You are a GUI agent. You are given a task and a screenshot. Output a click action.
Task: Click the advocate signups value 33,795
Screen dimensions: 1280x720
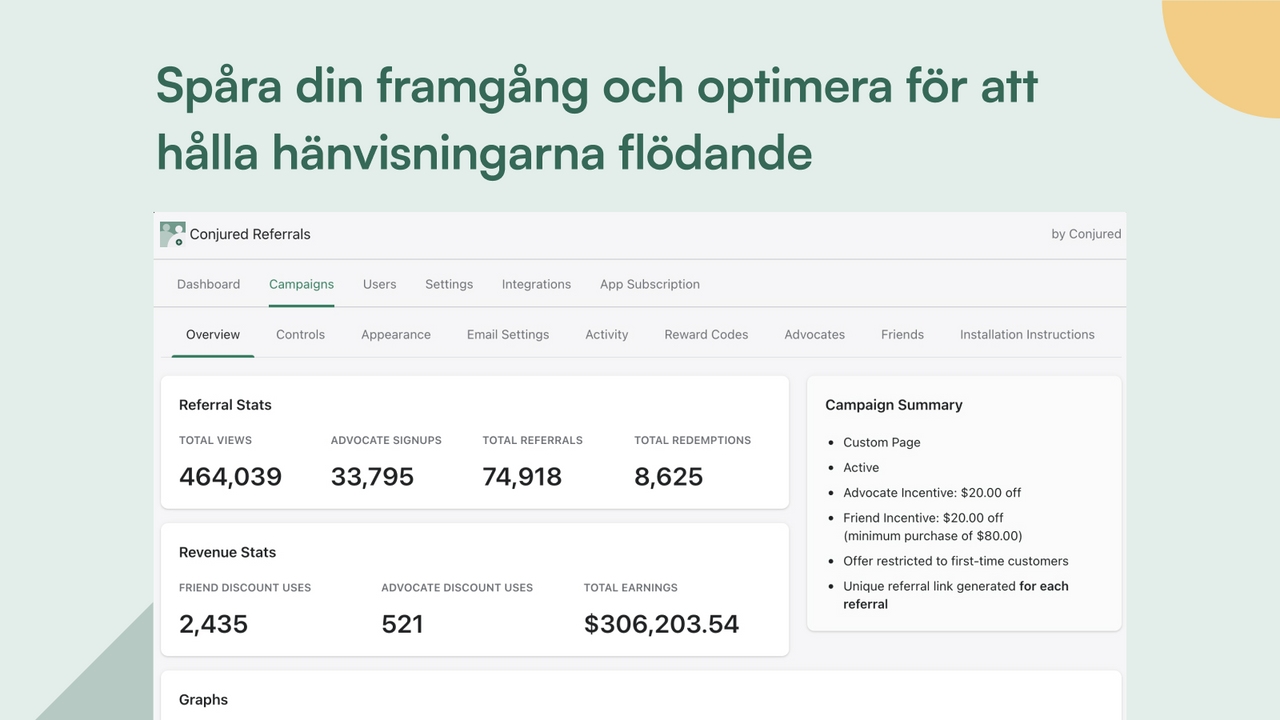(372, 477)
